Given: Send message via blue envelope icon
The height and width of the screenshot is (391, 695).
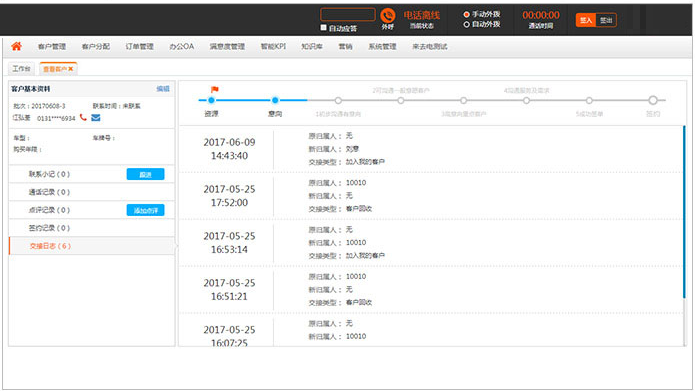Looking at the screenshot, I should point(96,117).
